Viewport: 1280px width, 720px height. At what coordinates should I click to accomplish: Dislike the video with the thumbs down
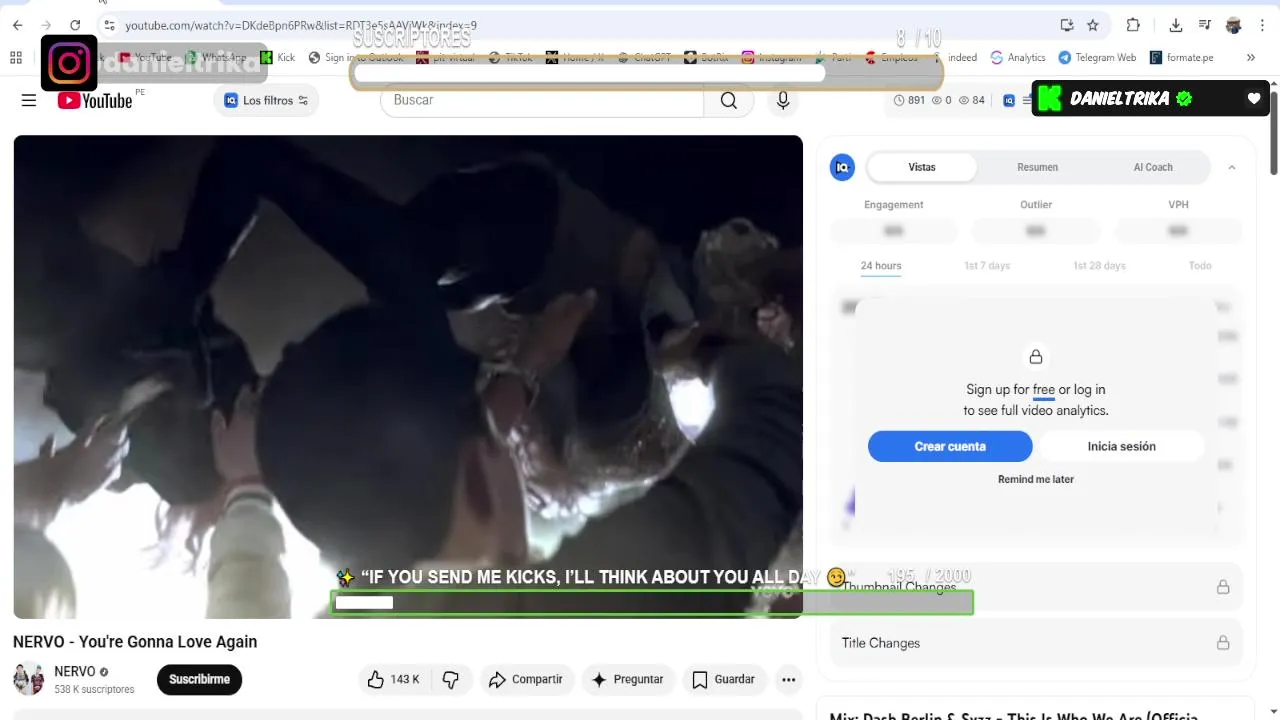coord(451,679)
